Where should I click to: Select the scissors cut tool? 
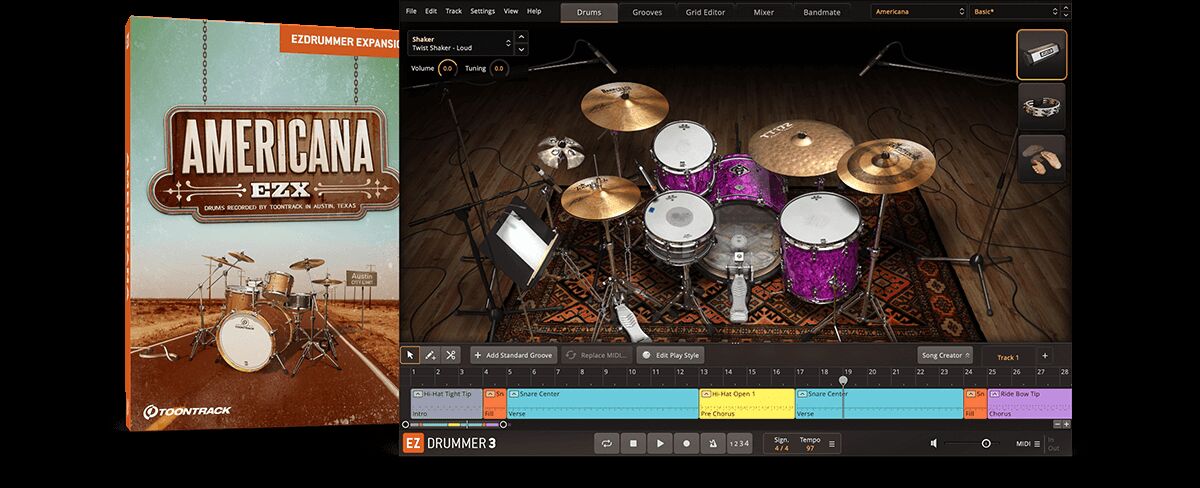tap(451, 355)
